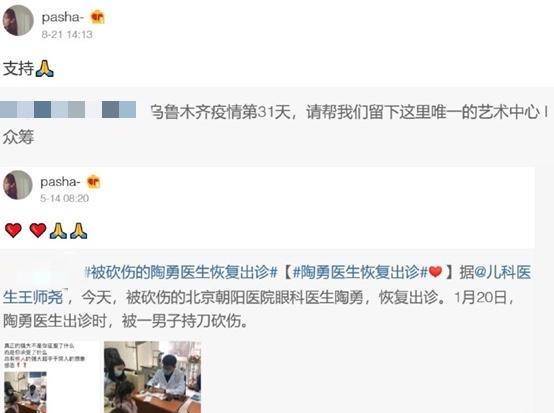554x413 pixels.
Task: Click pasha- username on 5-14 post
Action: coord(60,182)
